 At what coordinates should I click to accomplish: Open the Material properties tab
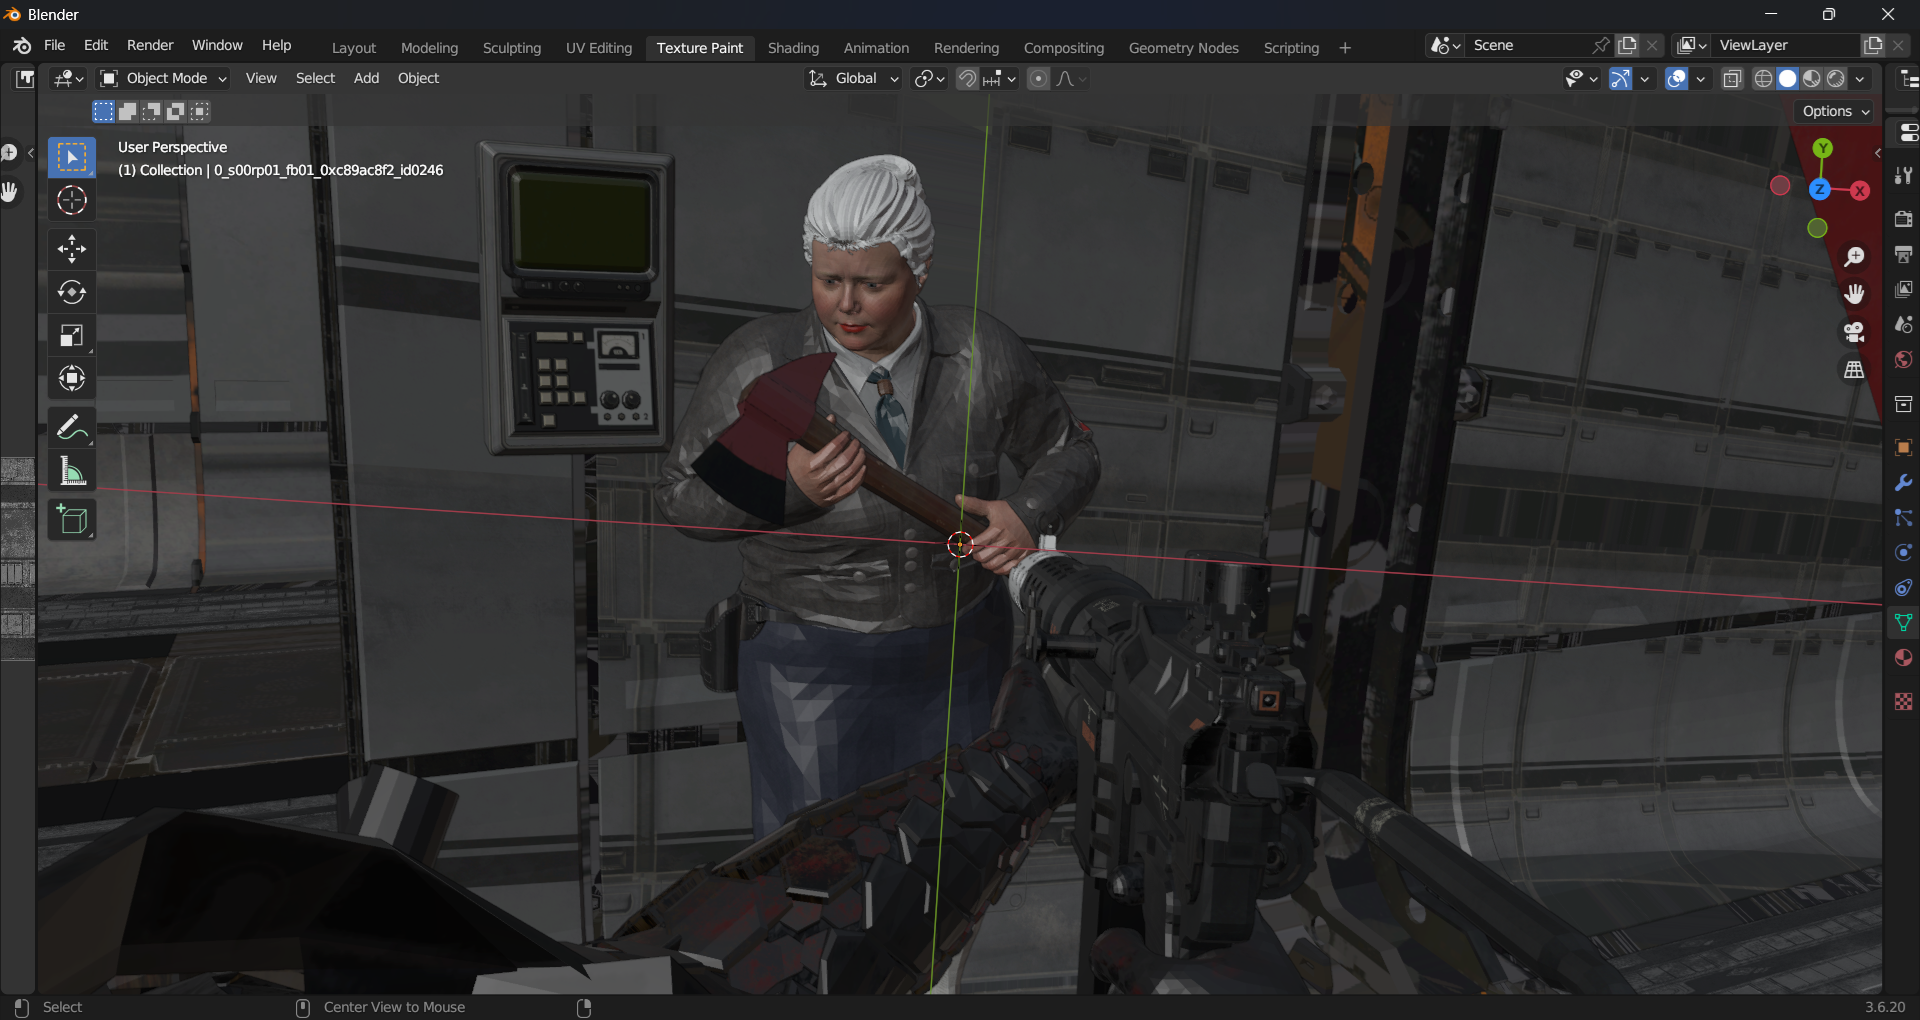pyautogui.click(x=1903, y=657)
